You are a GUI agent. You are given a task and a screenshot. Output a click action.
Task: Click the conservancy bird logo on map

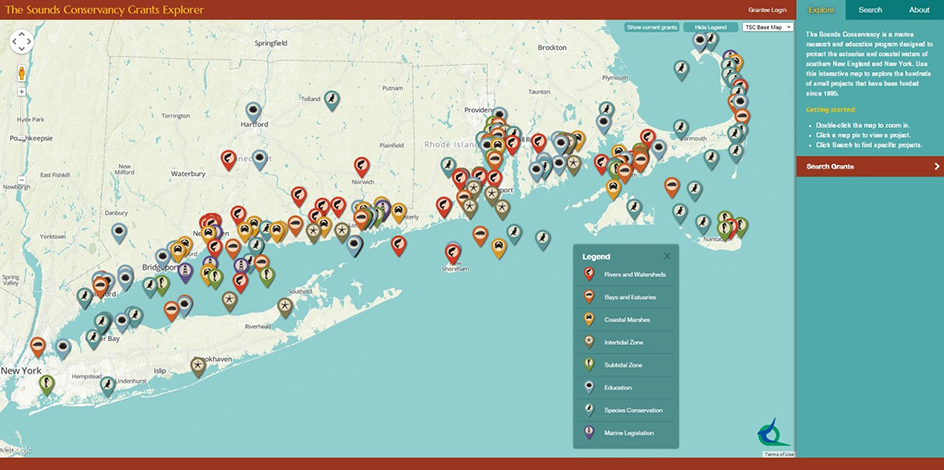[x=772, y=433]
